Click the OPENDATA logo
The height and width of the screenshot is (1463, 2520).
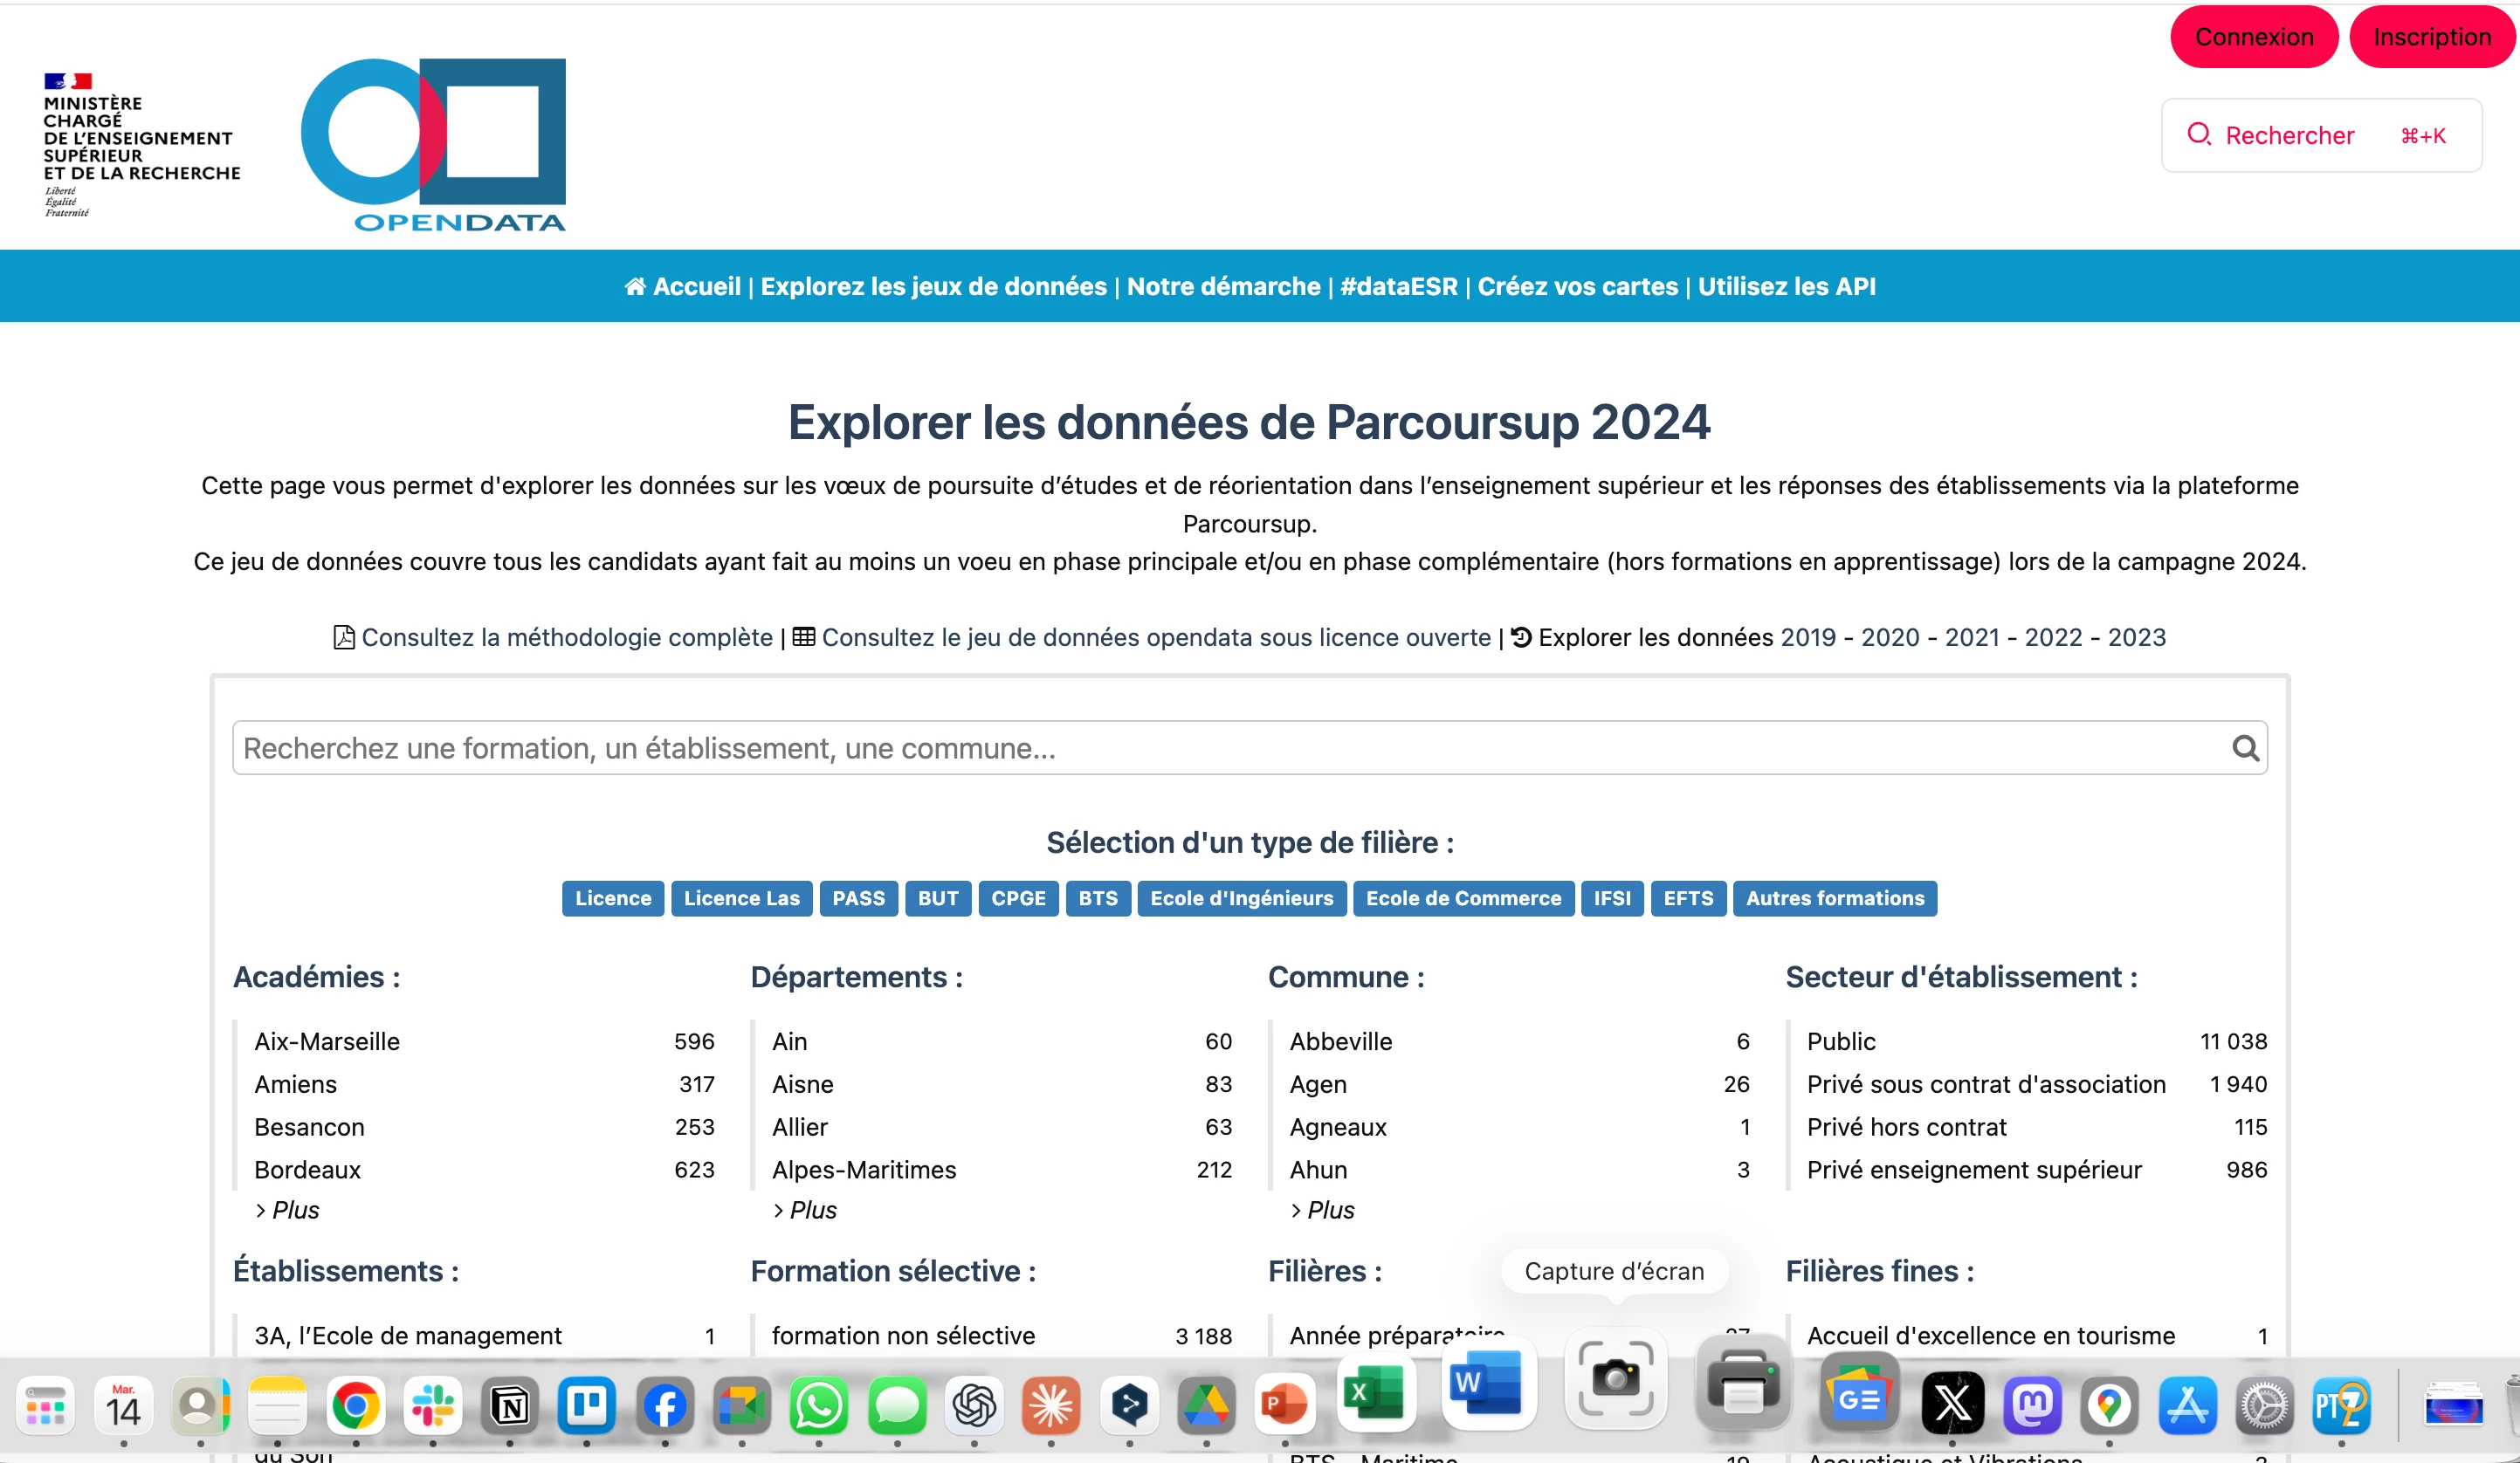[x=434, y=145]
